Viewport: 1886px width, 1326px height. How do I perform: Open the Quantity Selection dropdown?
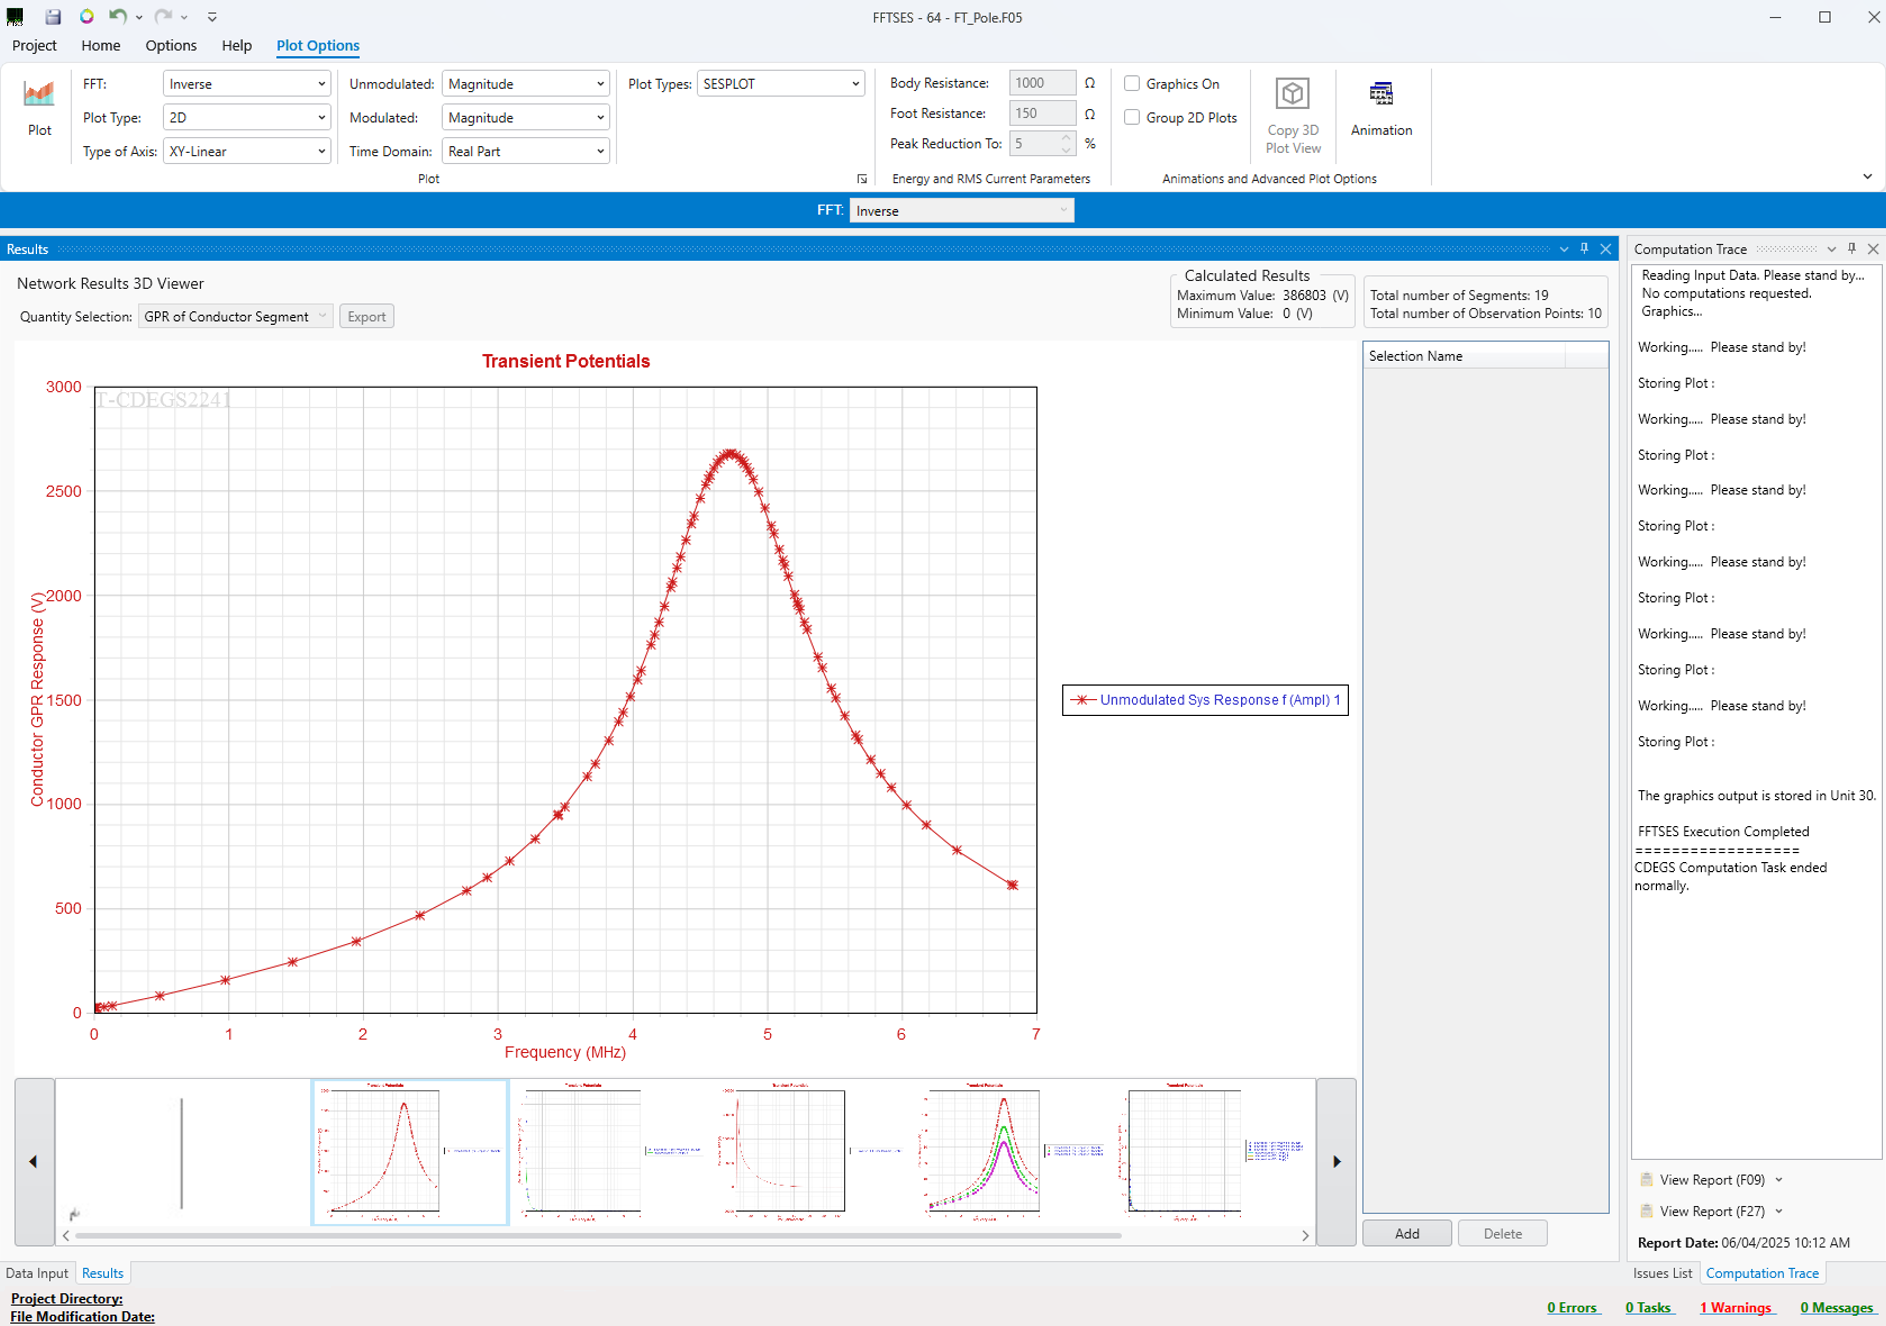point(234,316)
